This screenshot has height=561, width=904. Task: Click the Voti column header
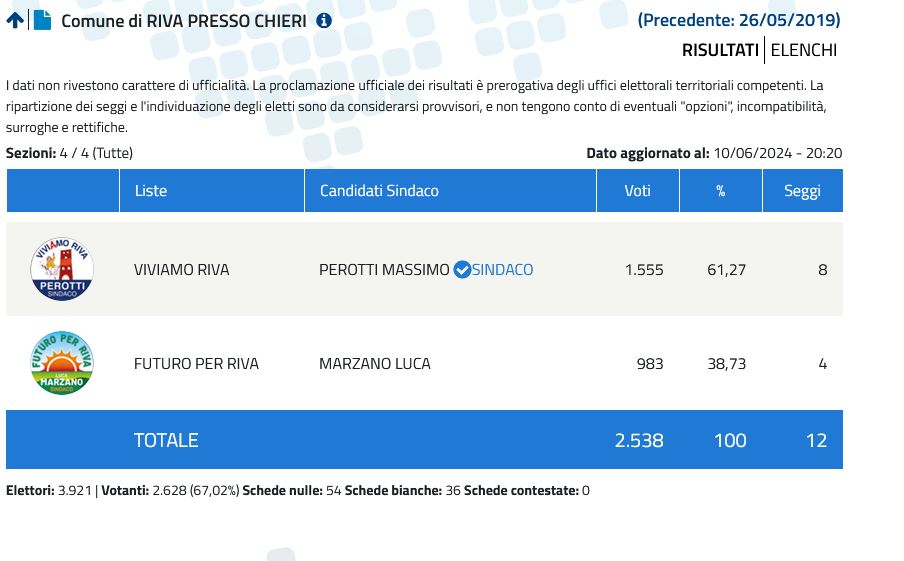(637, 191)
